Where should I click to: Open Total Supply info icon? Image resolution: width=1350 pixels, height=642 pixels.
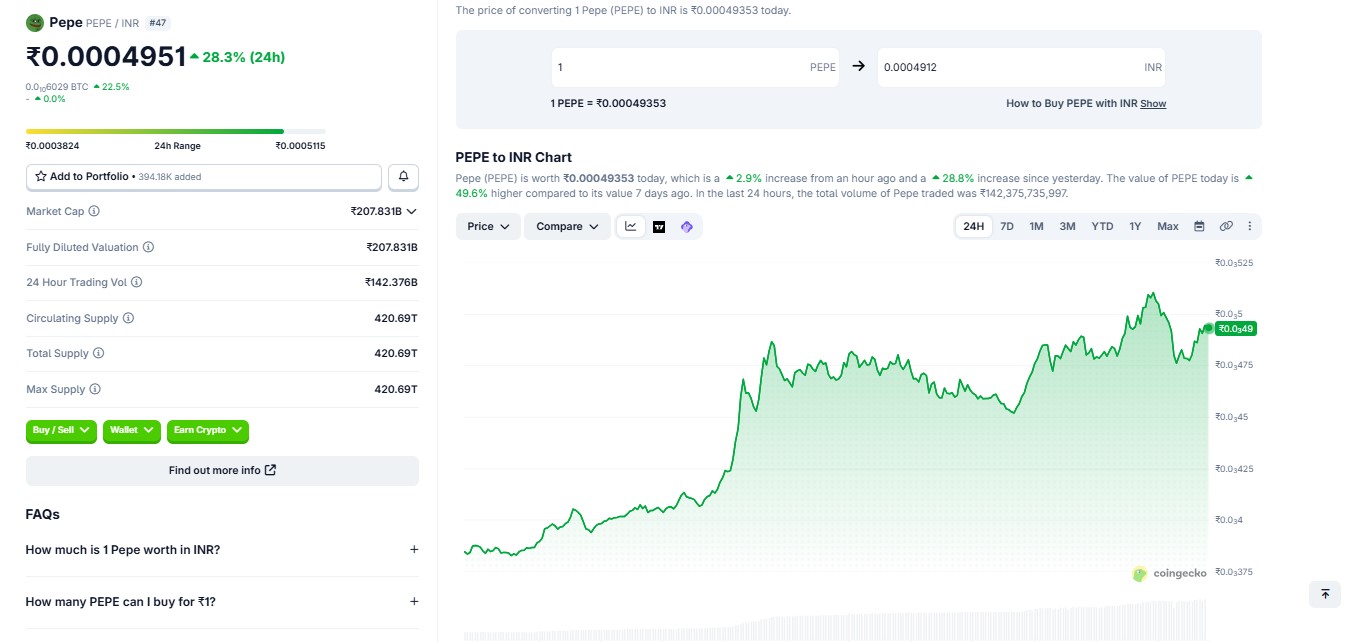tap(98, 353)
